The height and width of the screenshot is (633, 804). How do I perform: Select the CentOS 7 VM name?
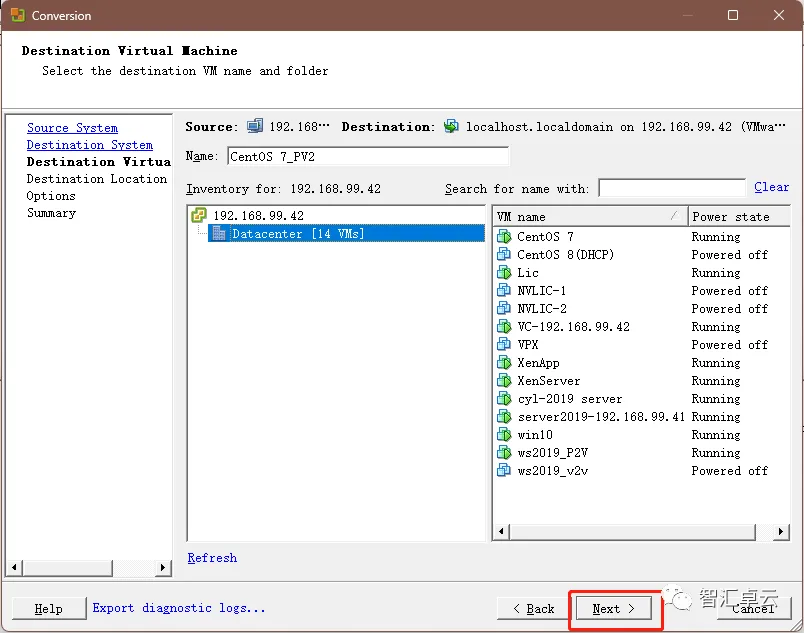[545, 237]
